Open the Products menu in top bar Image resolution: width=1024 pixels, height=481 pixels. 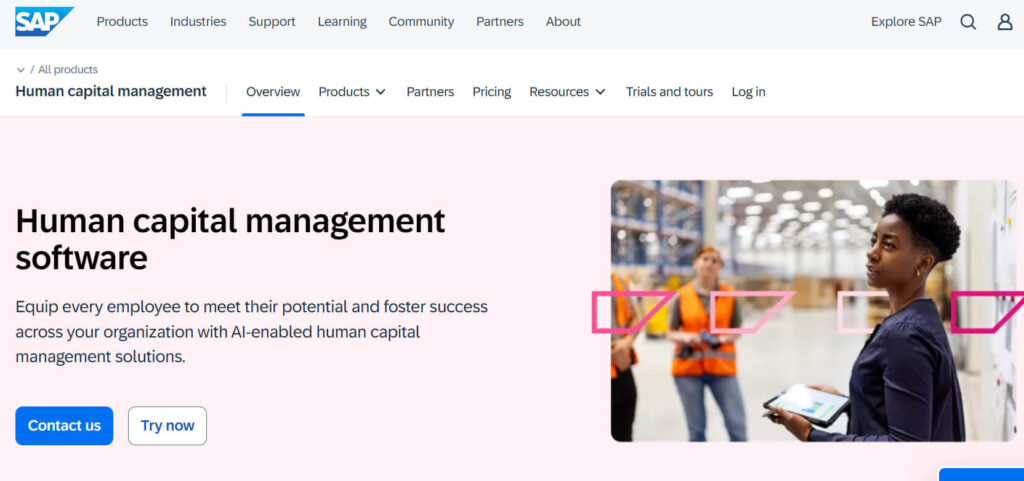tap(122, 22)
